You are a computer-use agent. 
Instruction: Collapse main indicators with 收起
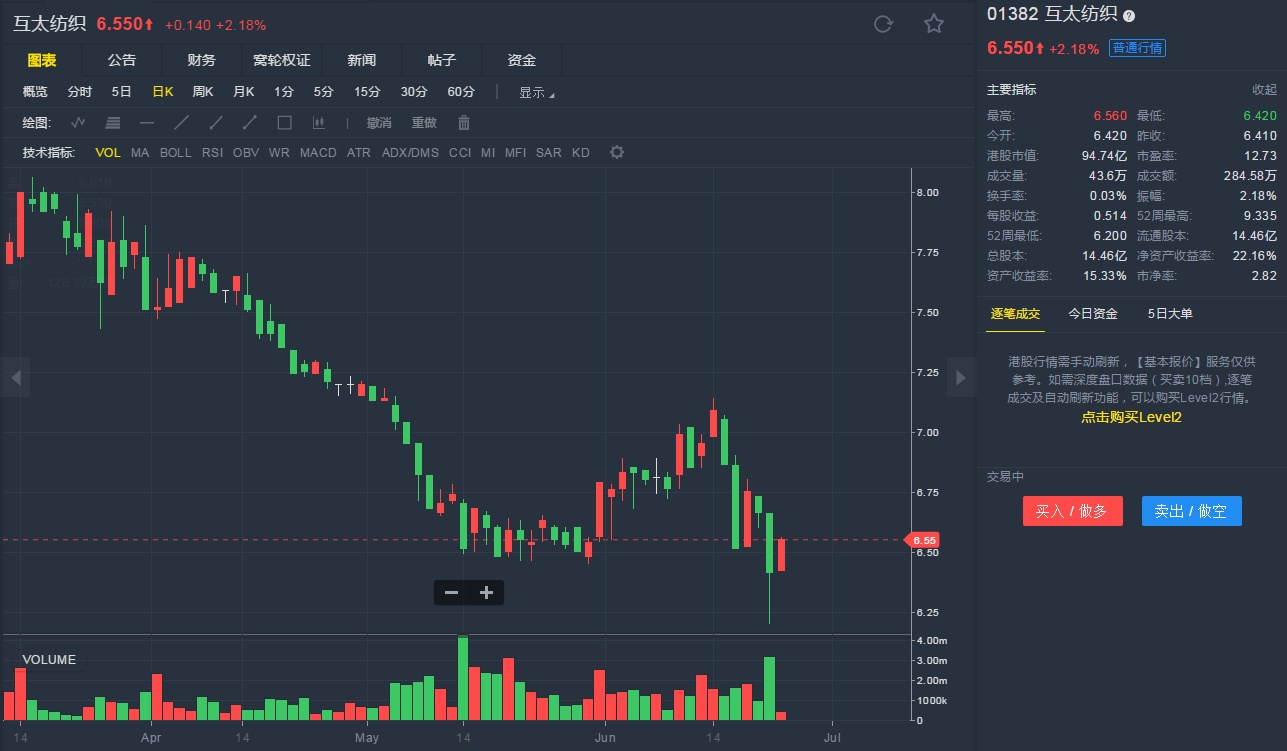pos(1264,90)
